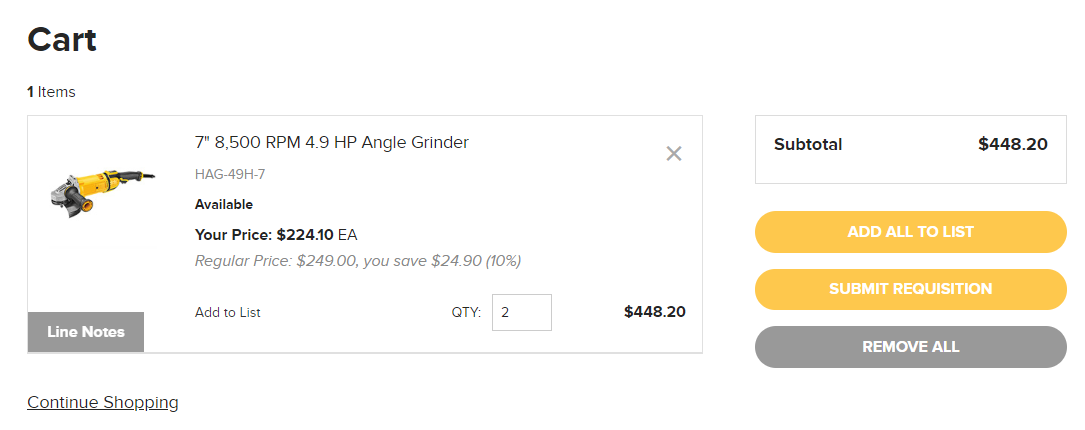
Task: Click the ADD ALL TO LIST button
Action: (x=911, y=232)
